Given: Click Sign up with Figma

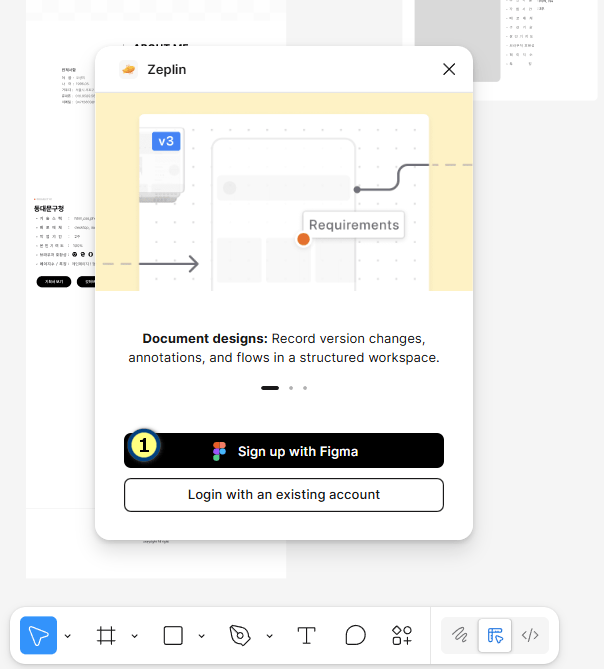Looking at the screenshot, I should click(284, 451).
